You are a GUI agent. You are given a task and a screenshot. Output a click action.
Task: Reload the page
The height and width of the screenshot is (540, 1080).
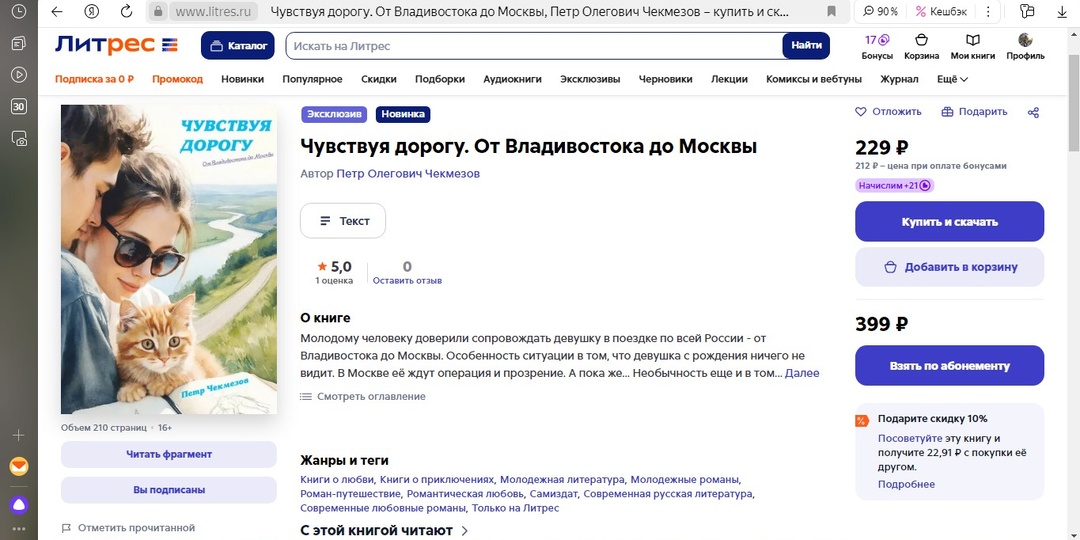pyautogui.click(x=126, y=12)
